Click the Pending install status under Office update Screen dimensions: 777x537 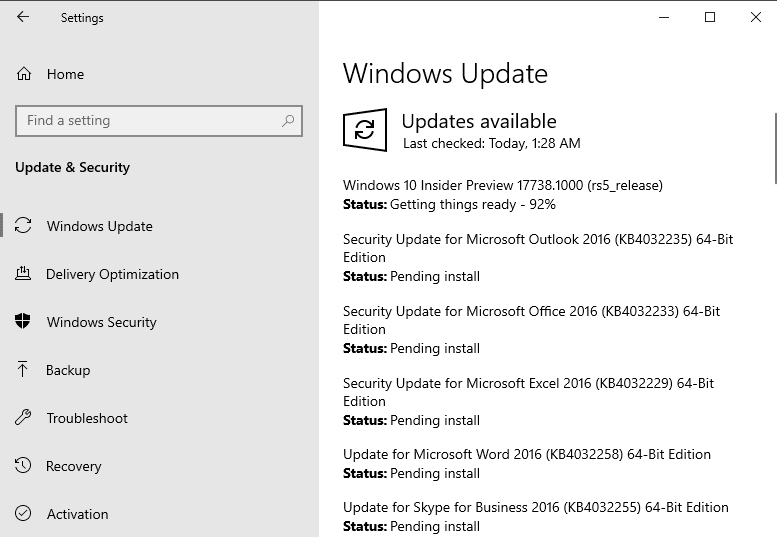point(435,349)
